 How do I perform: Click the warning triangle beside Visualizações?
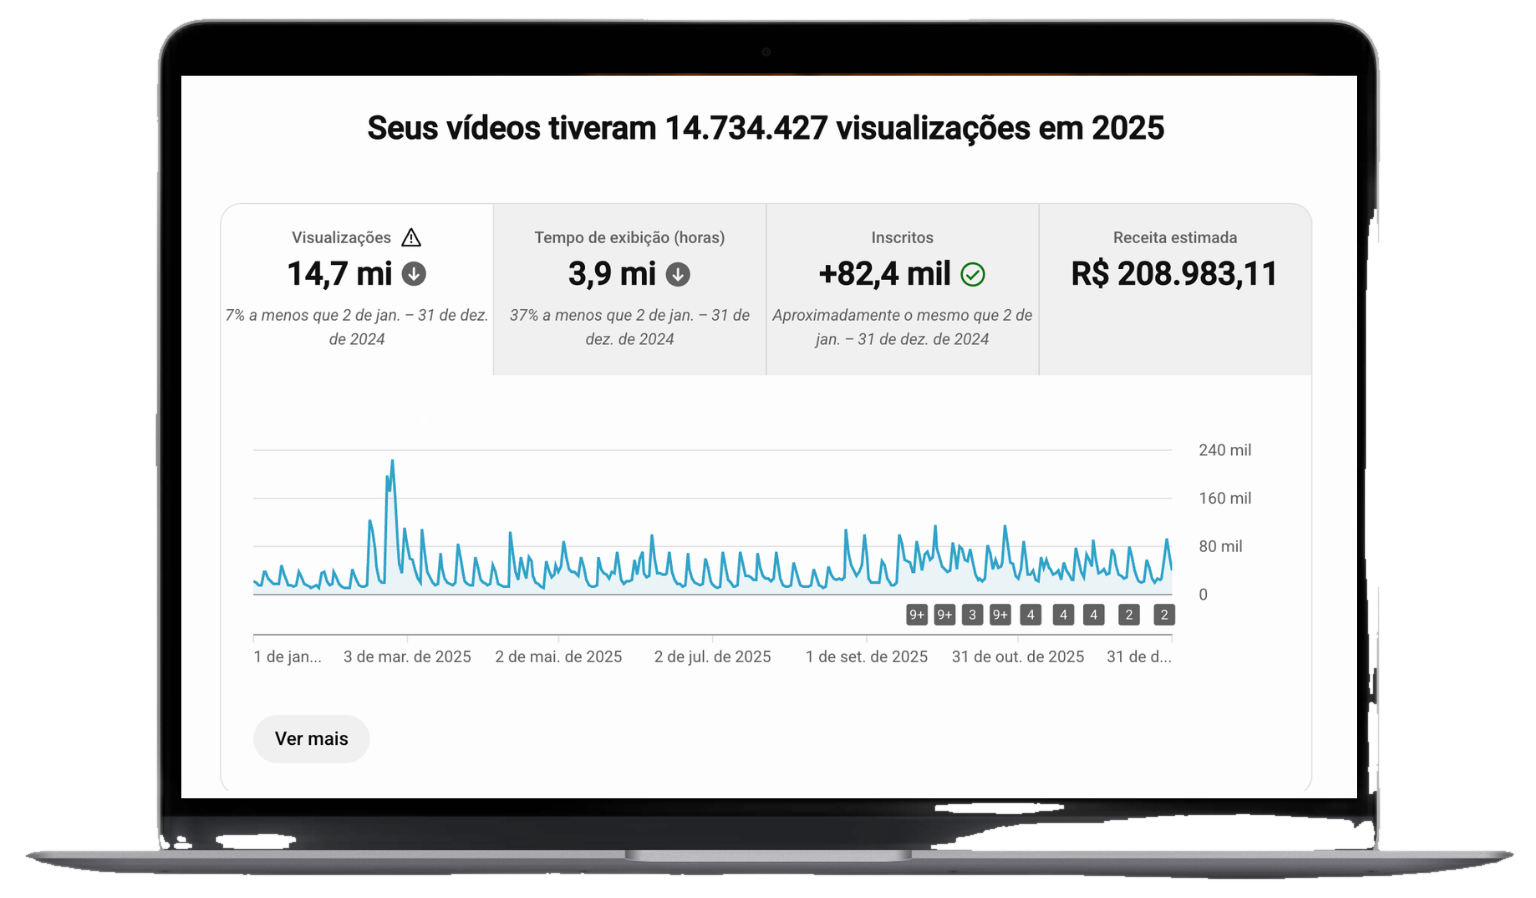411,237
